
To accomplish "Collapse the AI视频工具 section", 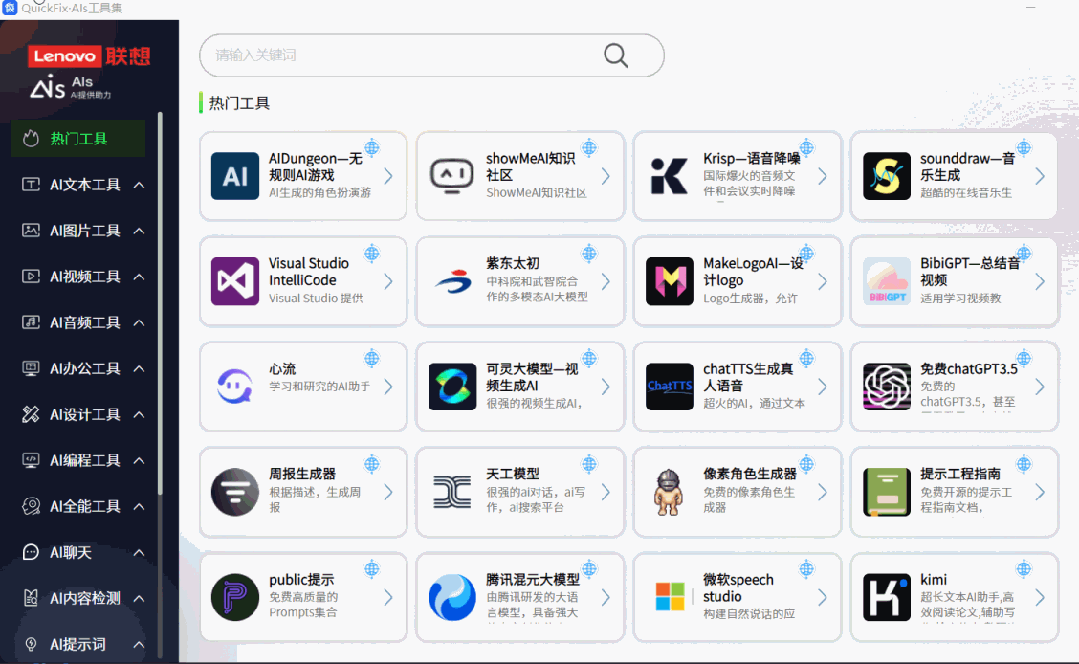I will coord(141,276).
